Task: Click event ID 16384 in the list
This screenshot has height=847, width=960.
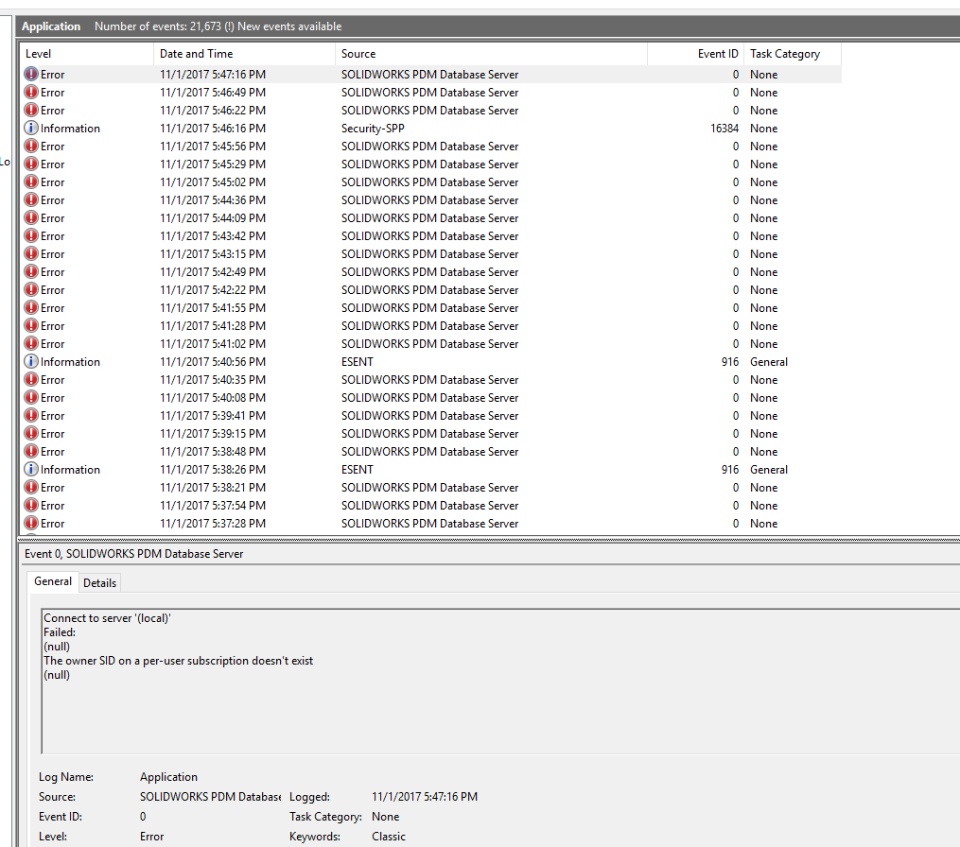Action: pyautogui.click(x=724, y=129)
